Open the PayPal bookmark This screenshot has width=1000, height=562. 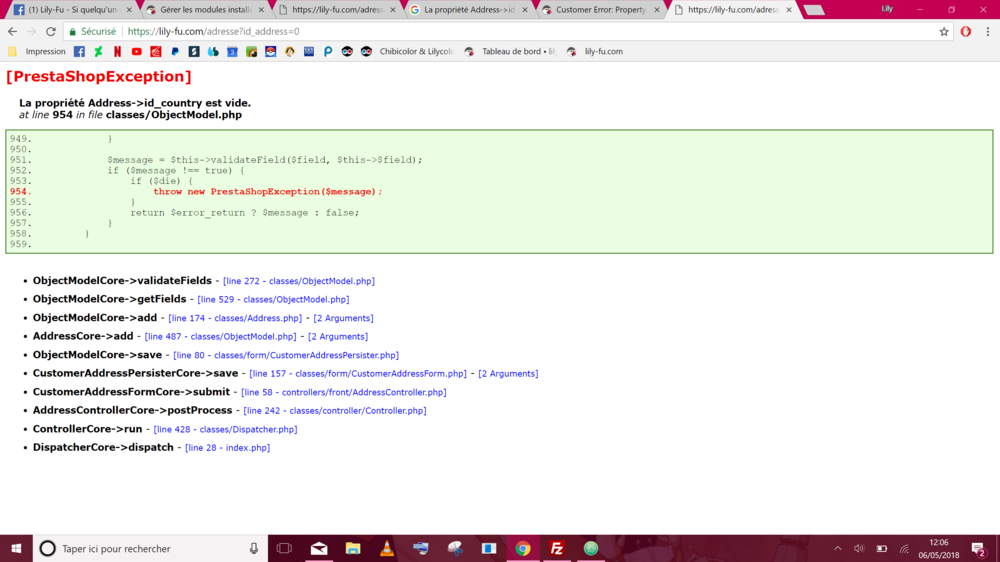(x=175, y=52)
